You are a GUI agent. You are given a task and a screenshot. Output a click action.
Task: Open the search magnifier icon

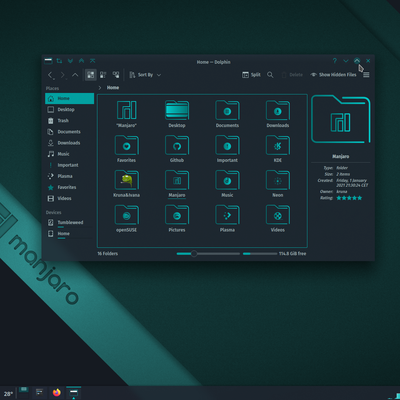point(270,75)
